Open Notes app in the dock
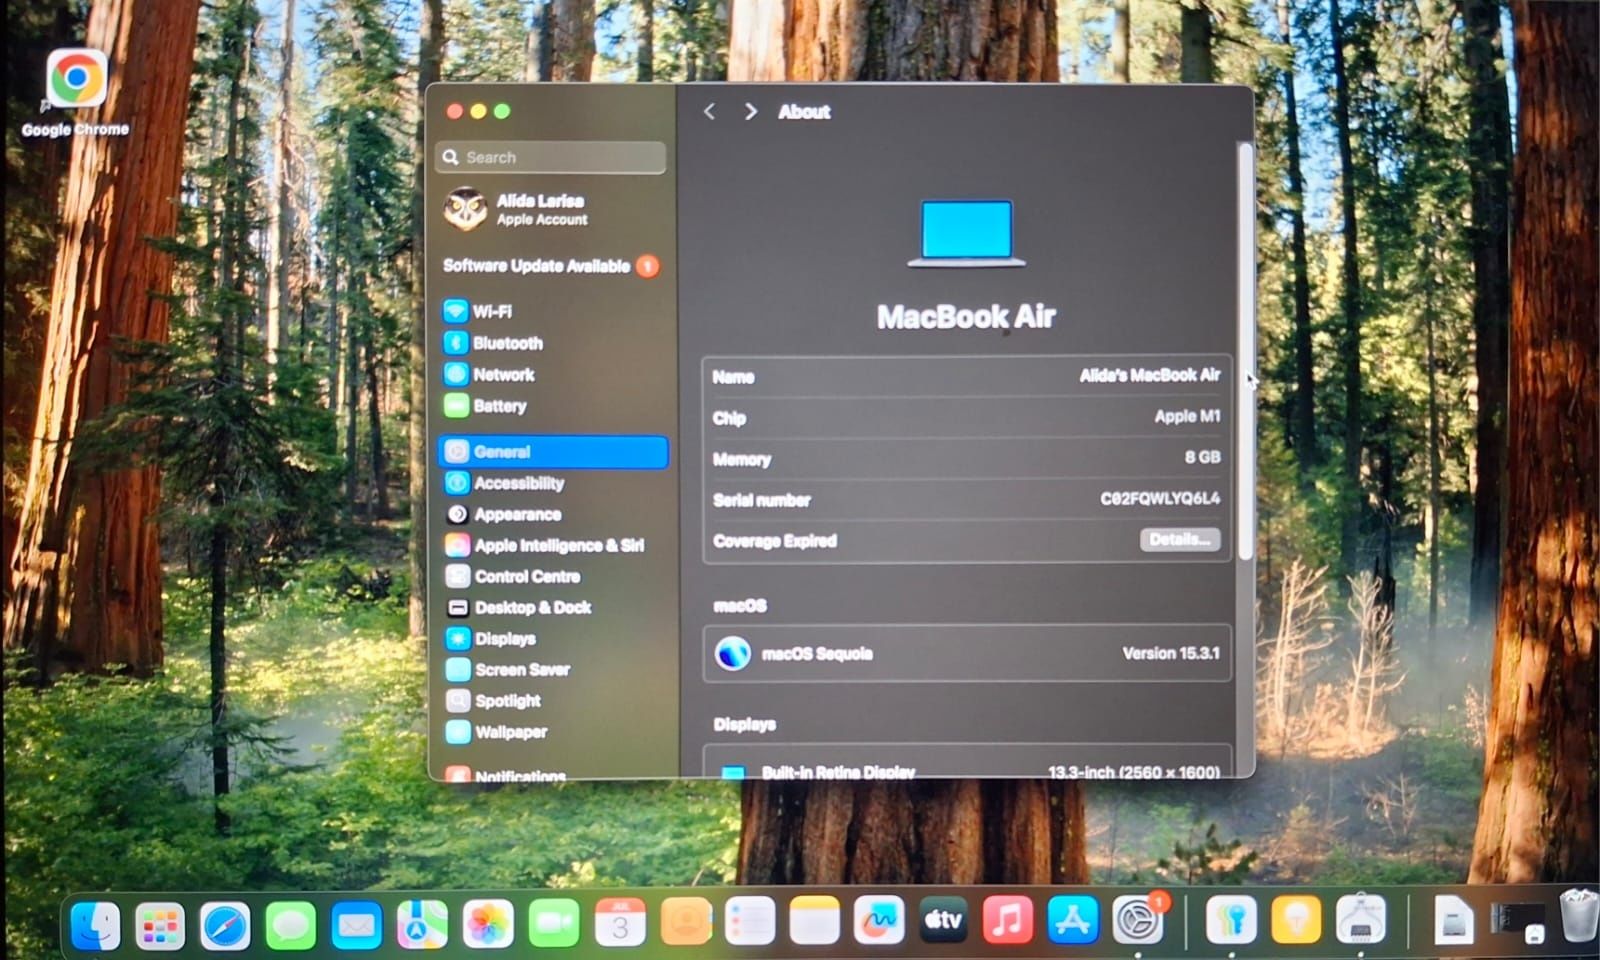 coord(815,921)
